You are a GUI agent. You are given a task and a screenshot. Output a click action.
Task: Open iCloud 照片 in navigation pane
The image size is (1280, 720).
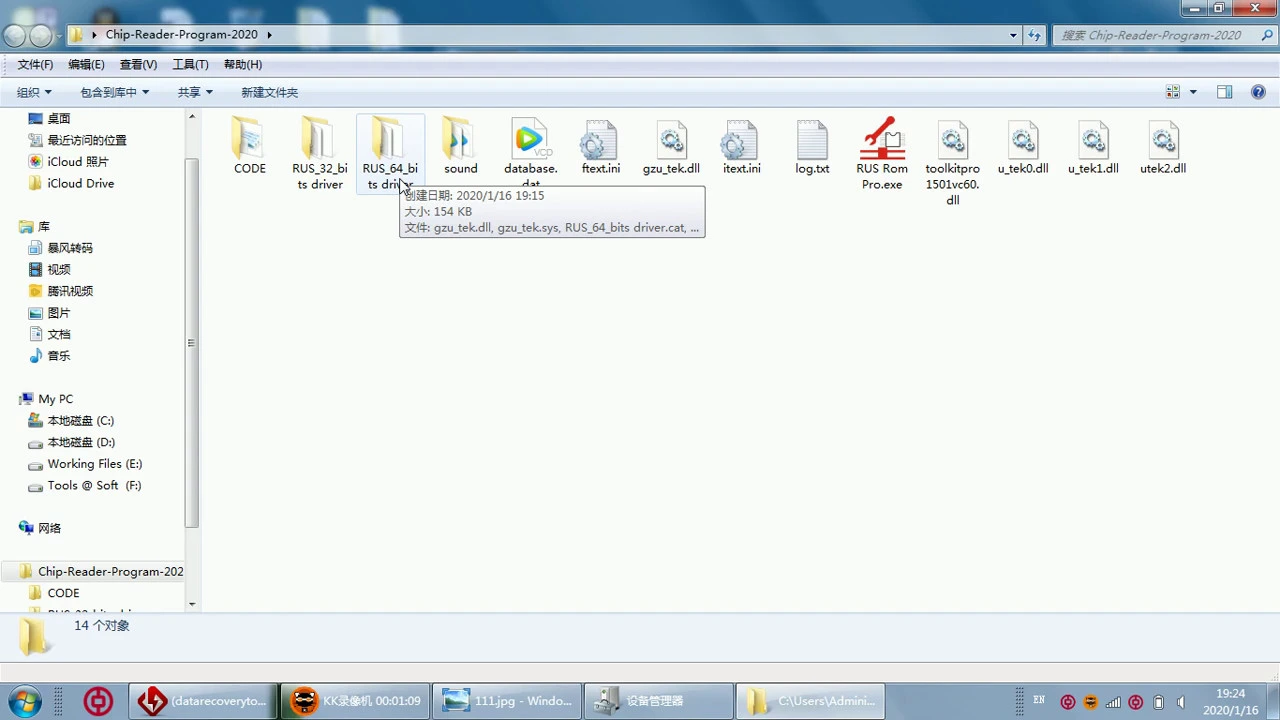pos(77,161)
